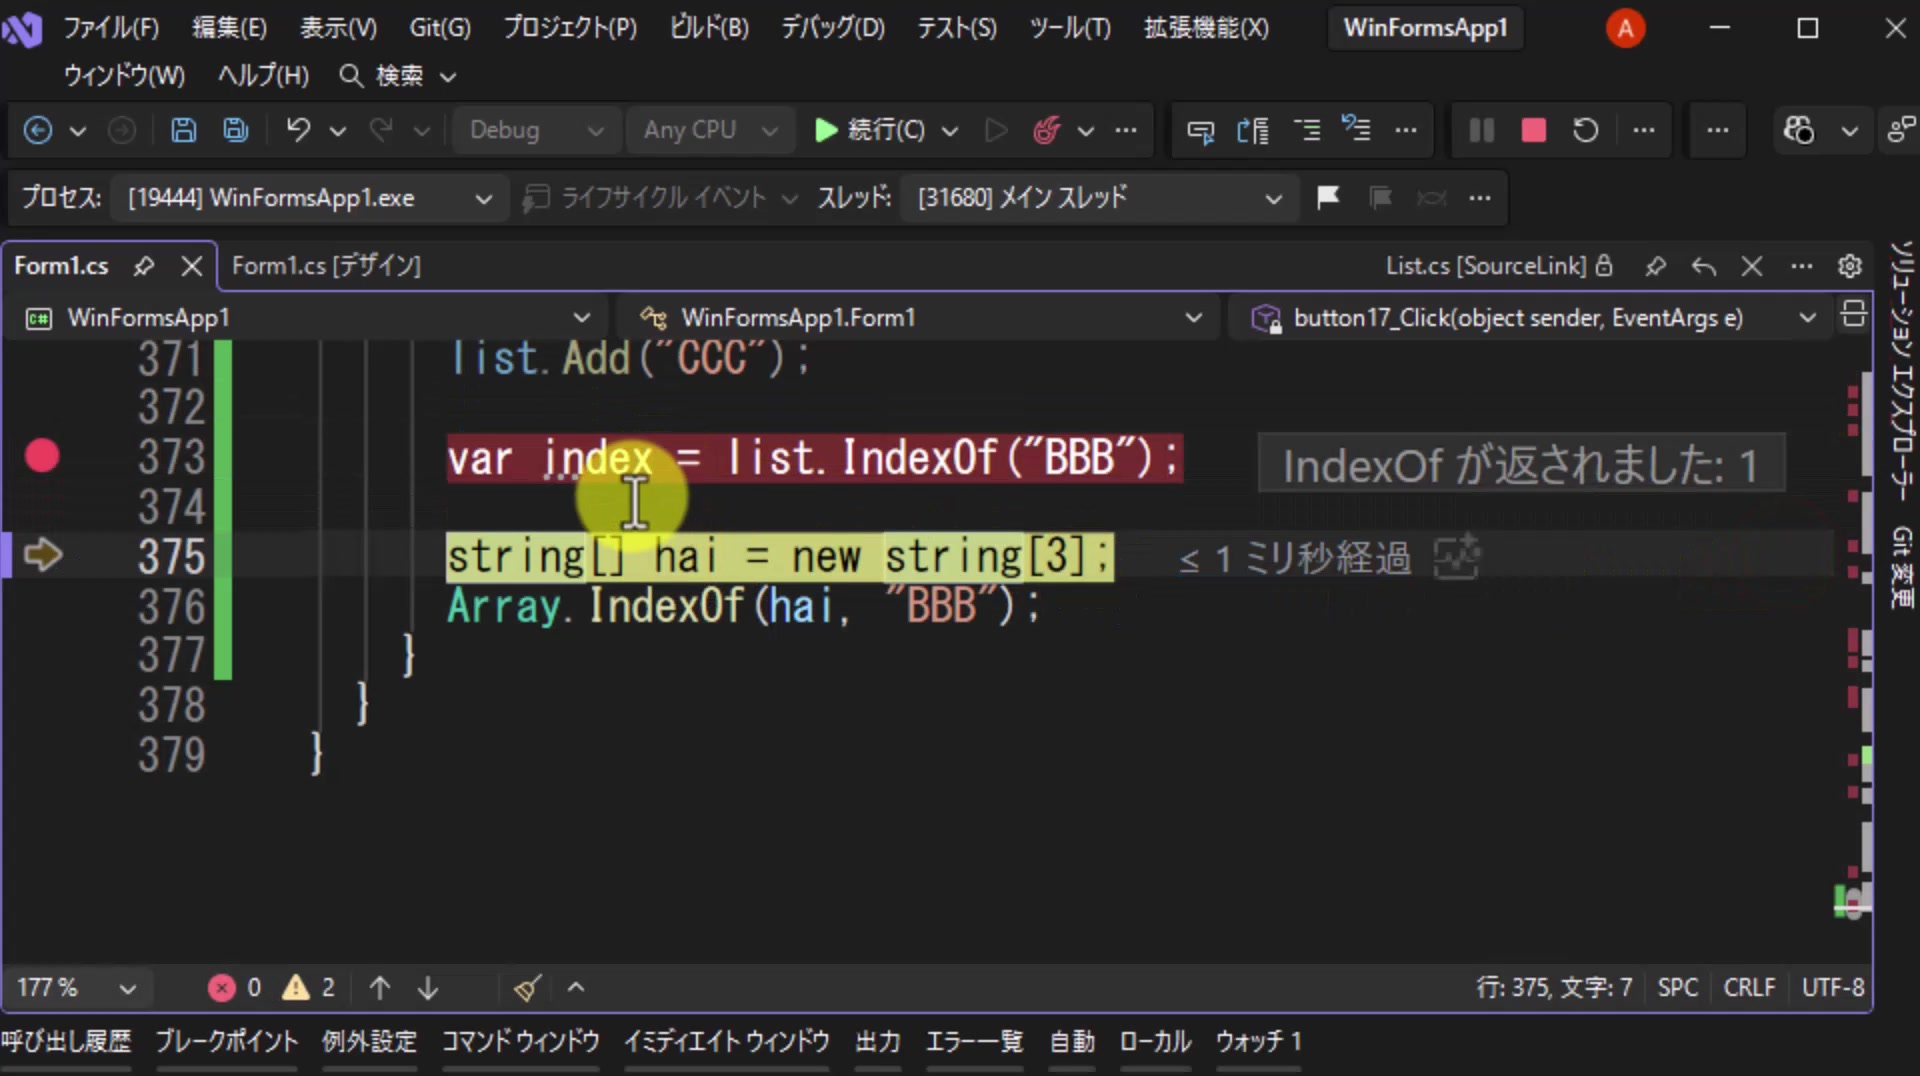Click the Save file icon
This screenshot has width=1920, height=1076.
pyautogui.click(x=183, y=130)
